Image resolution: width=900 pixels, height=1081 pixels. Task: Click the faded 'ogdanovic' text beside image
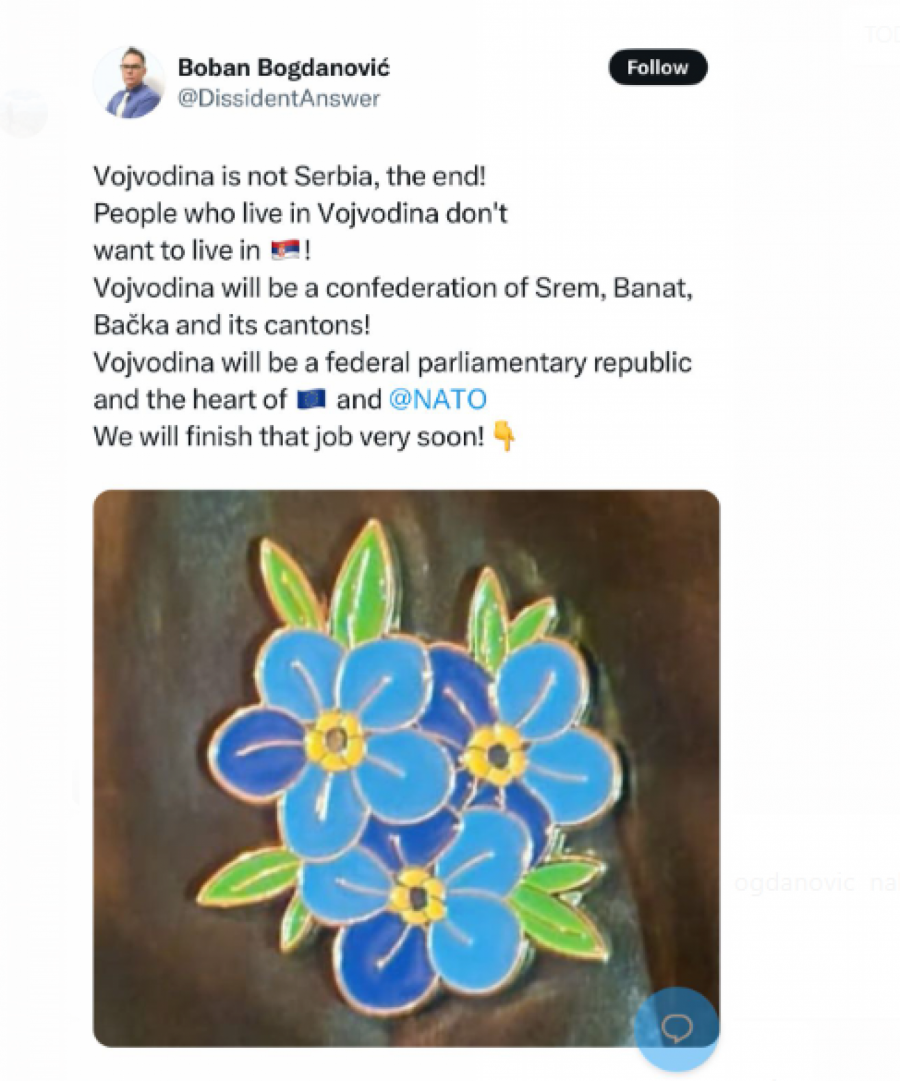[x=794, y=884]
